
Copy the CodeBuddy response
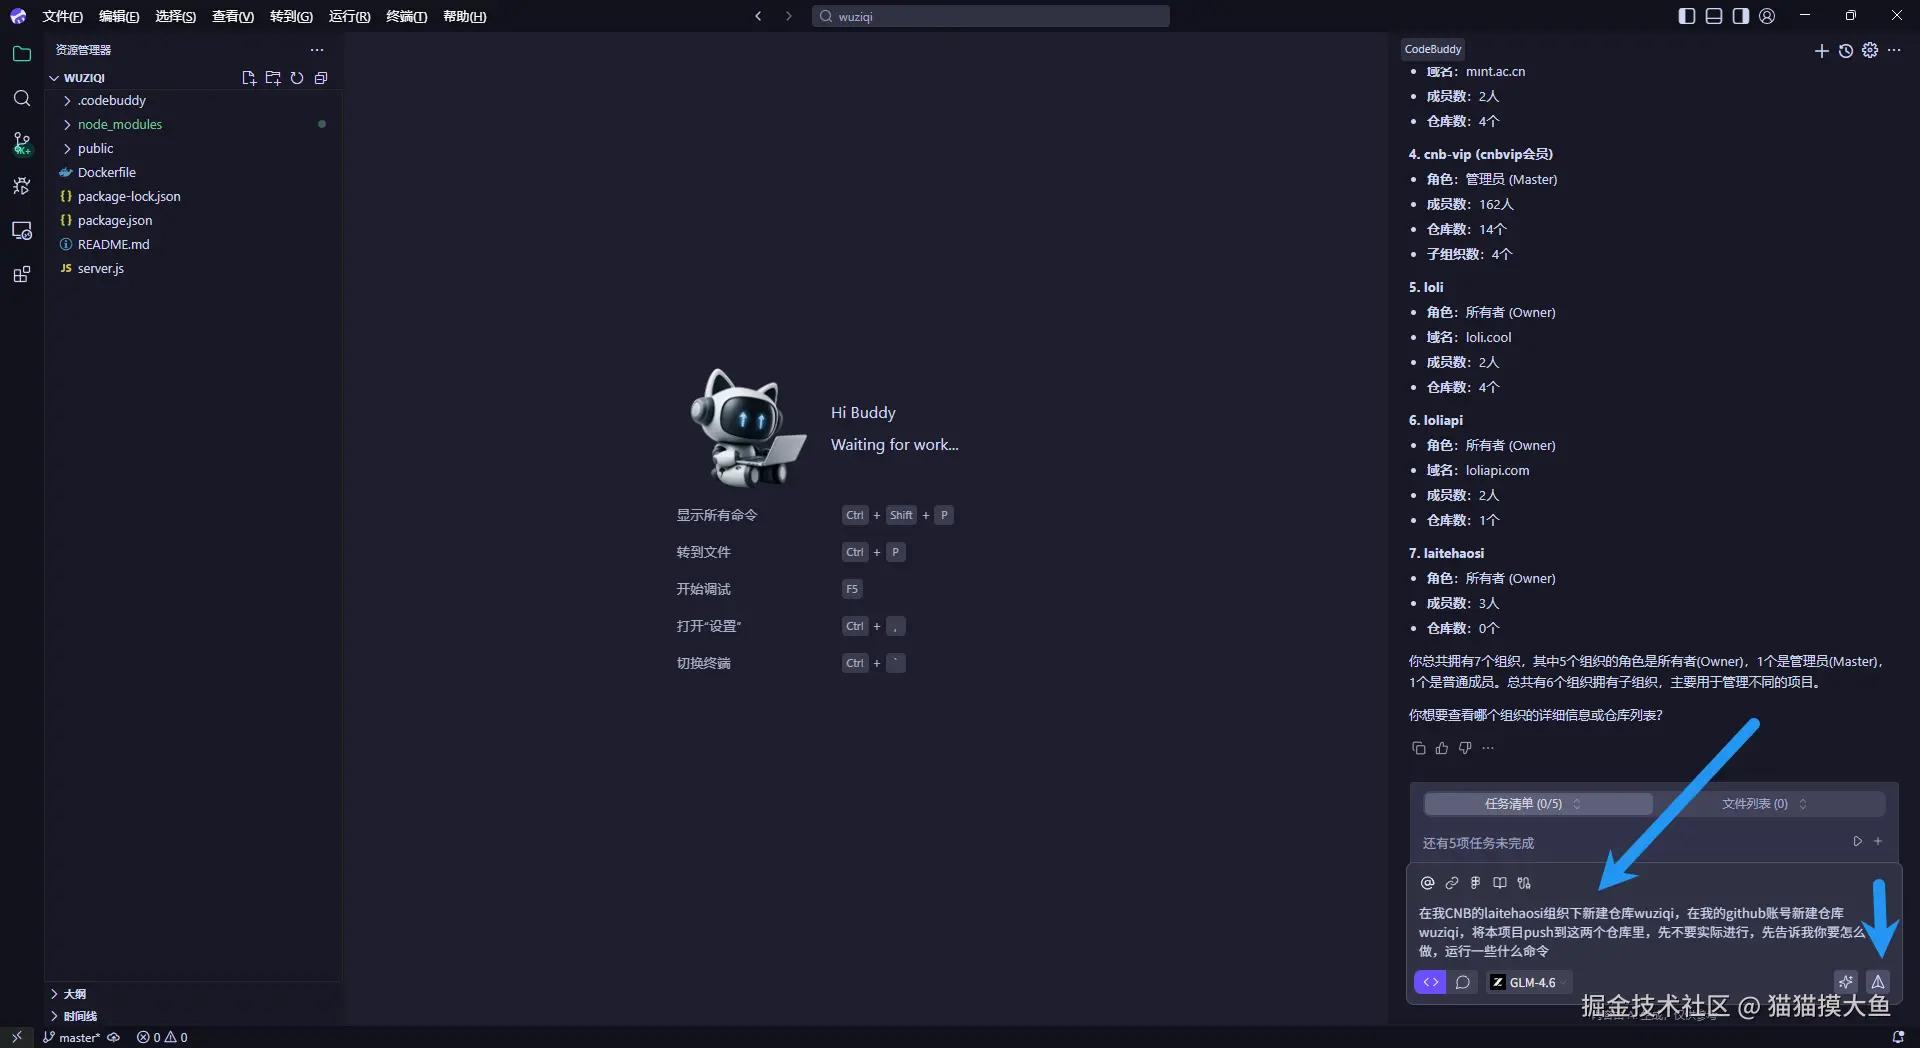[x=1418, y=748]
